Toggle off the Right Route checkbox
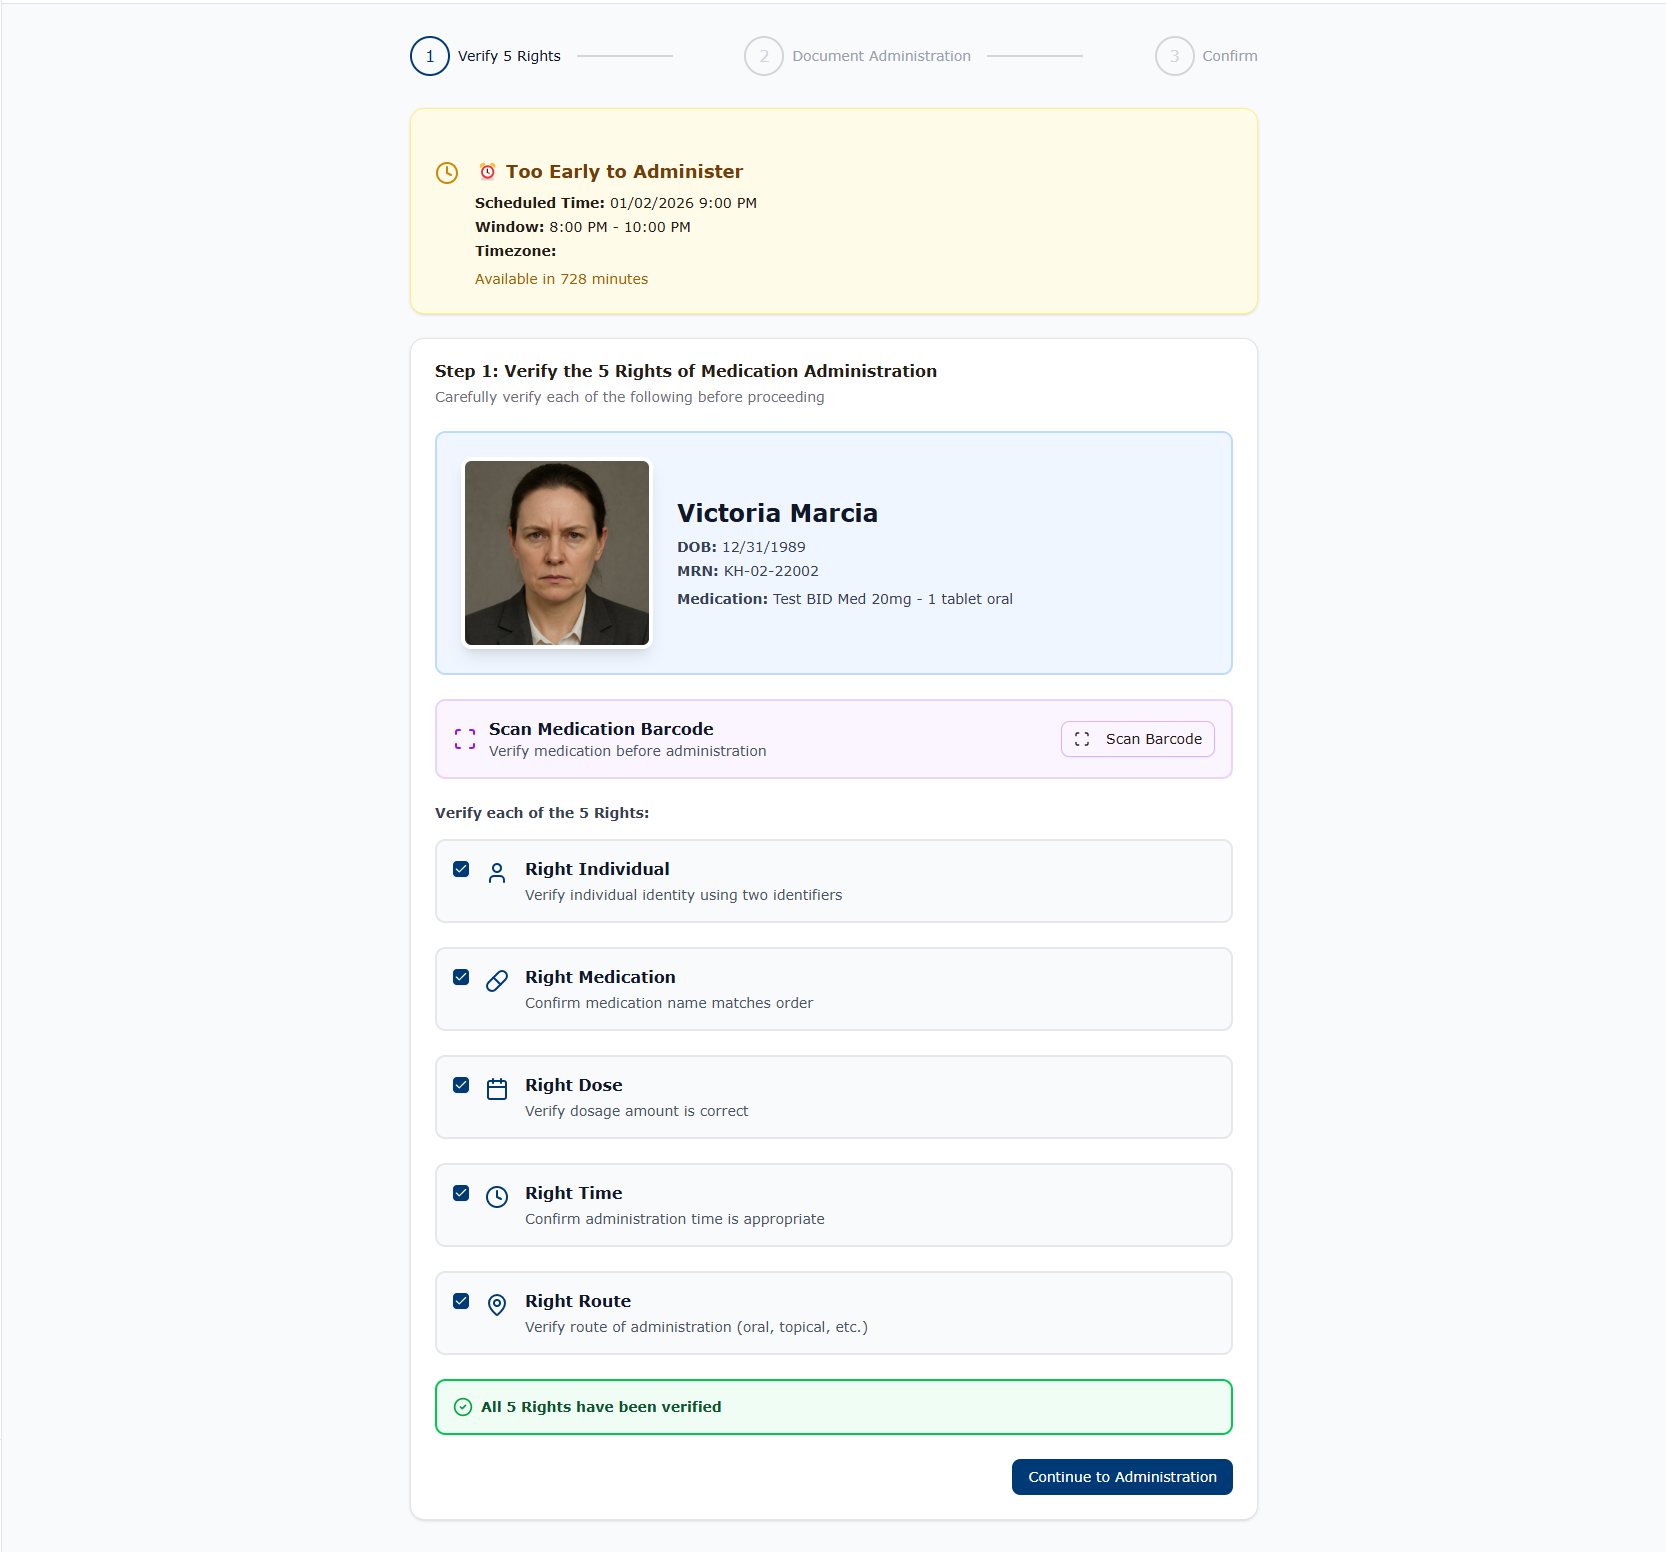 pos(461,1301)
